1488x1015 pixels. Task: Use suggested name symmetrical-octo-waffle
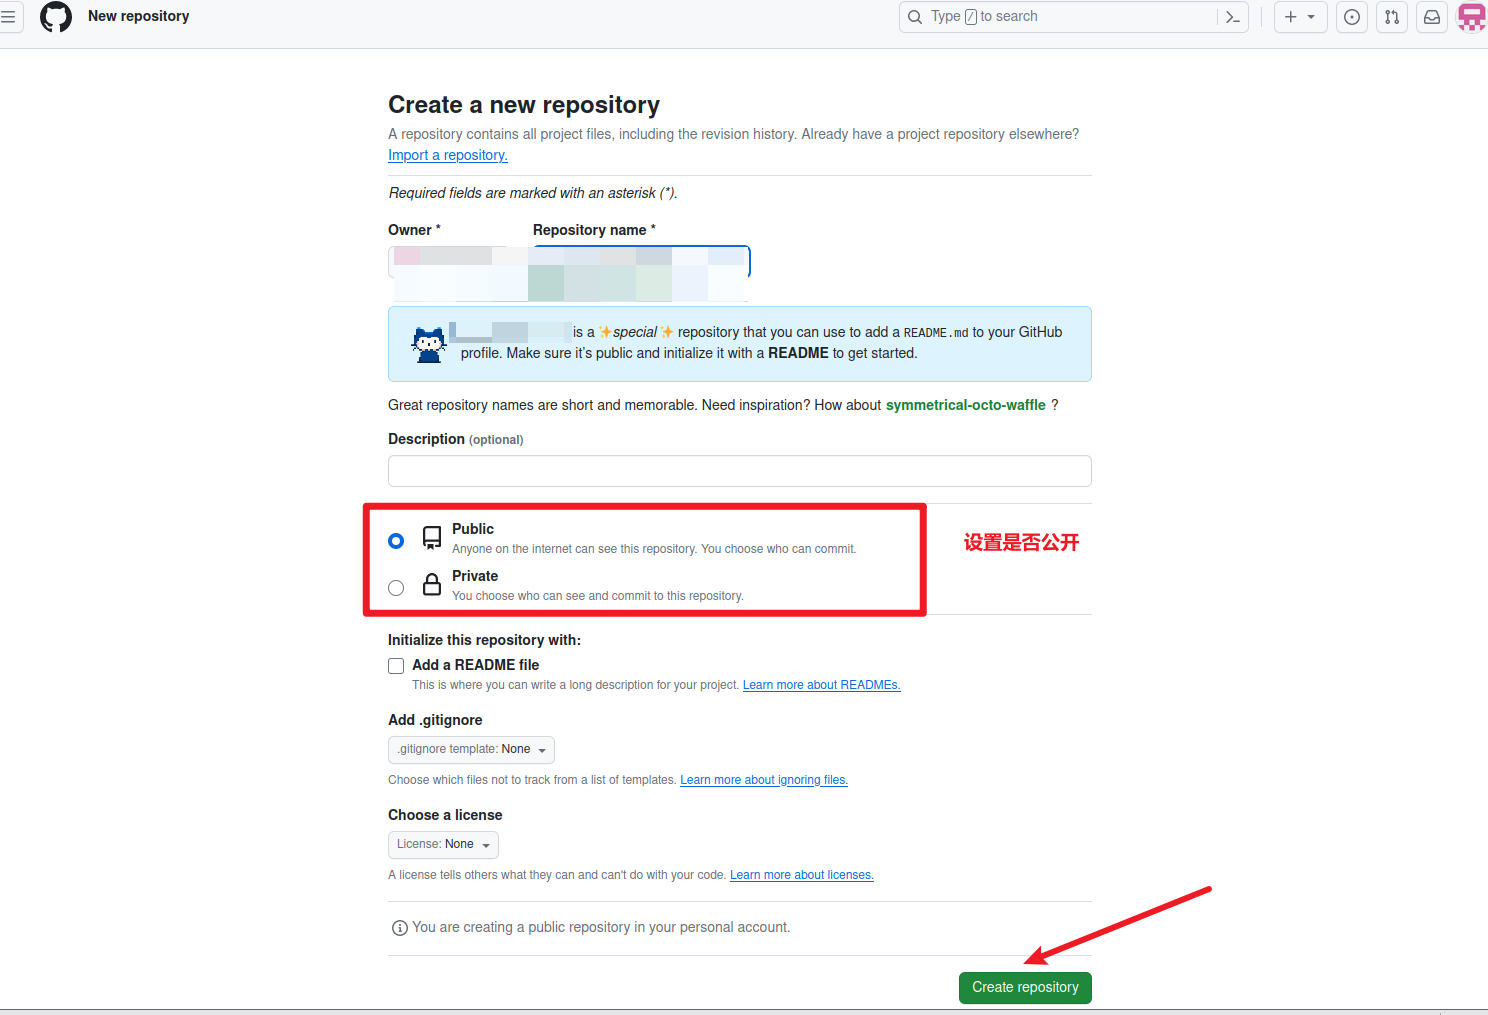coord(965,405)
